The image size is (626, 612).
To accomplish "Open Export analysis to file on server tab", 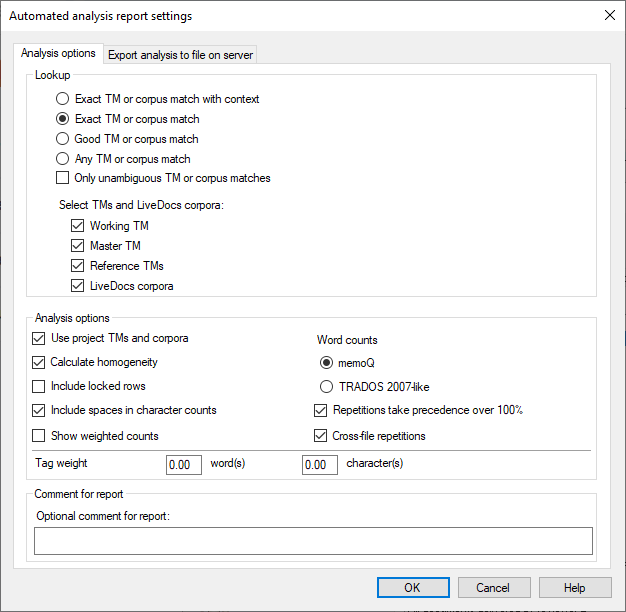I will [180, 55].
